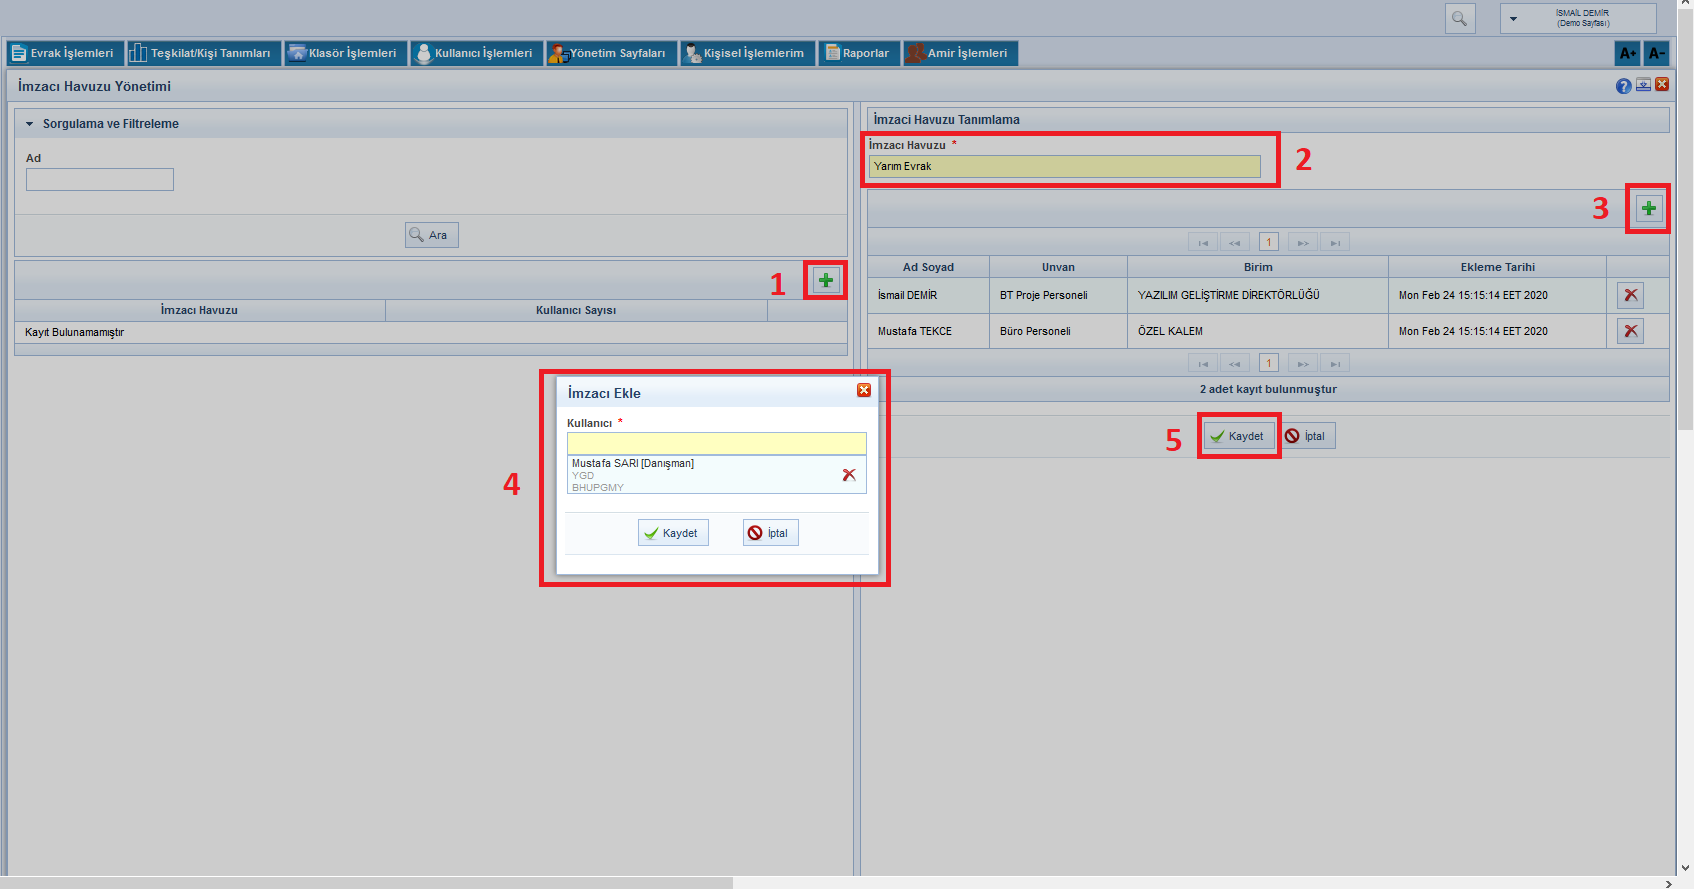The width and height of the screenshot is (1694, 889).
Task: Open the Yönetim Sayfaları menu
Action: point(611,53)
